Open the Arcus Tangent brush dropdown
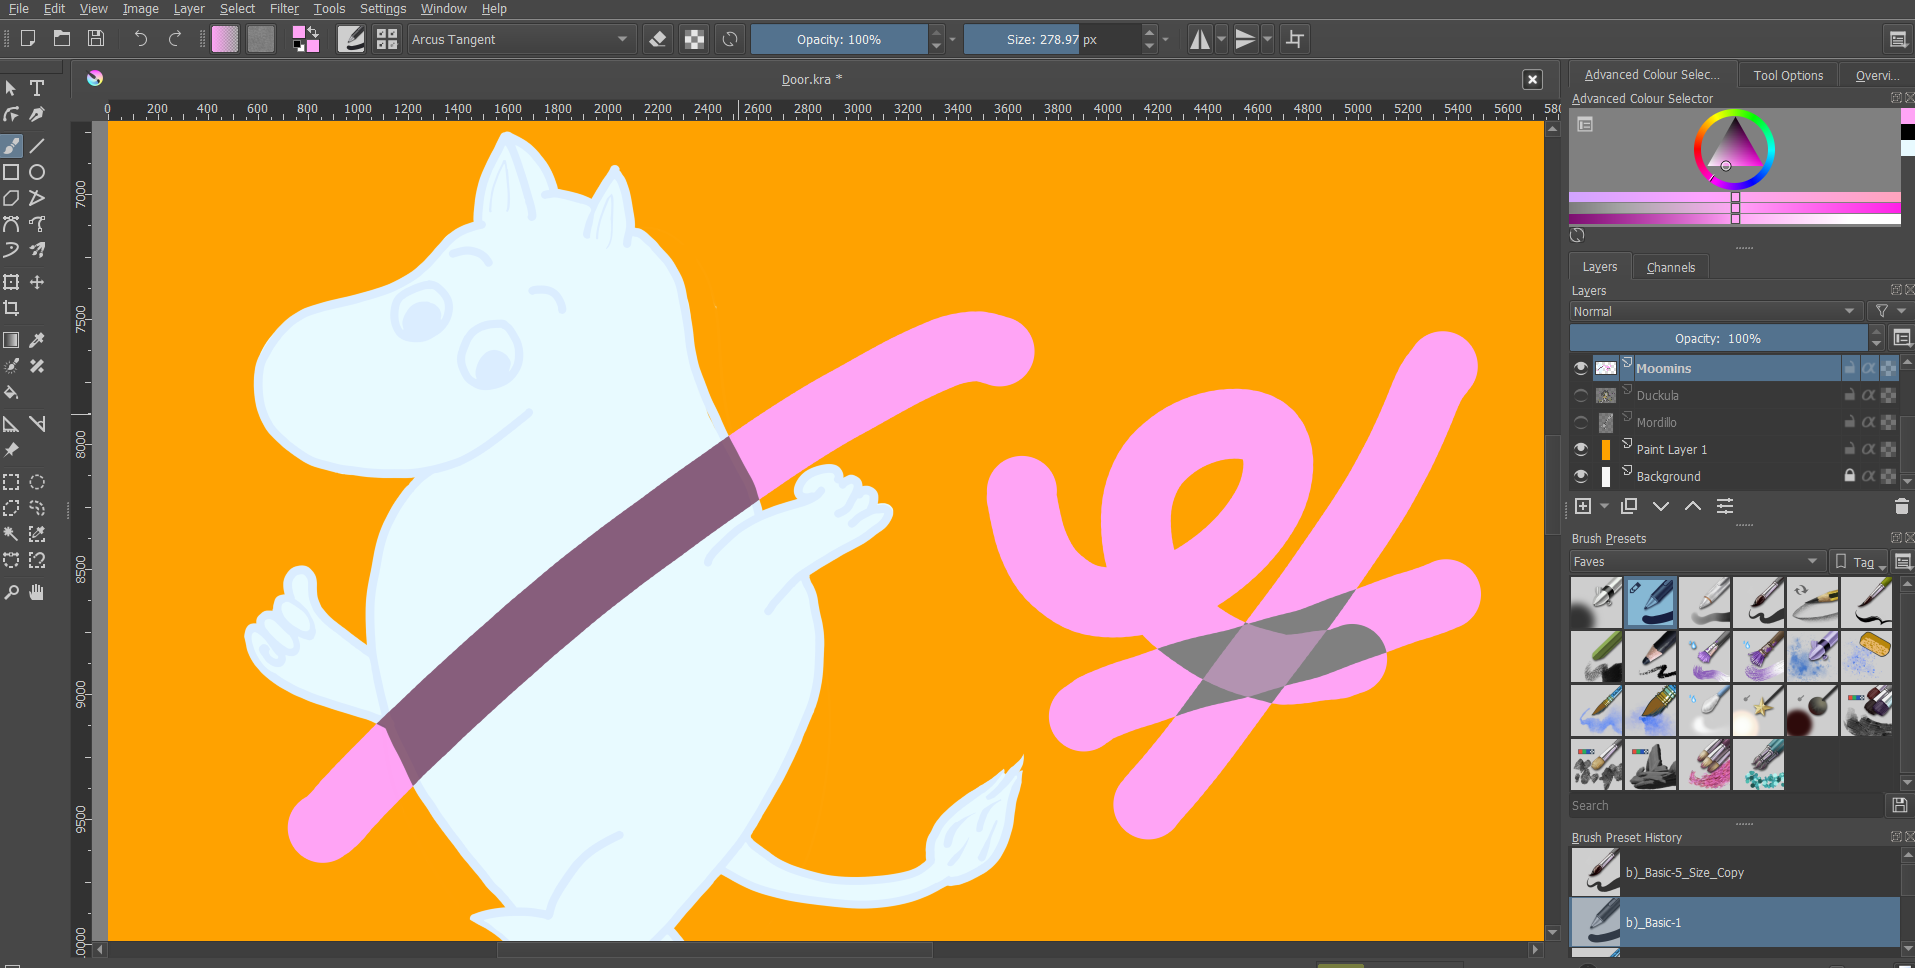 [520, 39]
